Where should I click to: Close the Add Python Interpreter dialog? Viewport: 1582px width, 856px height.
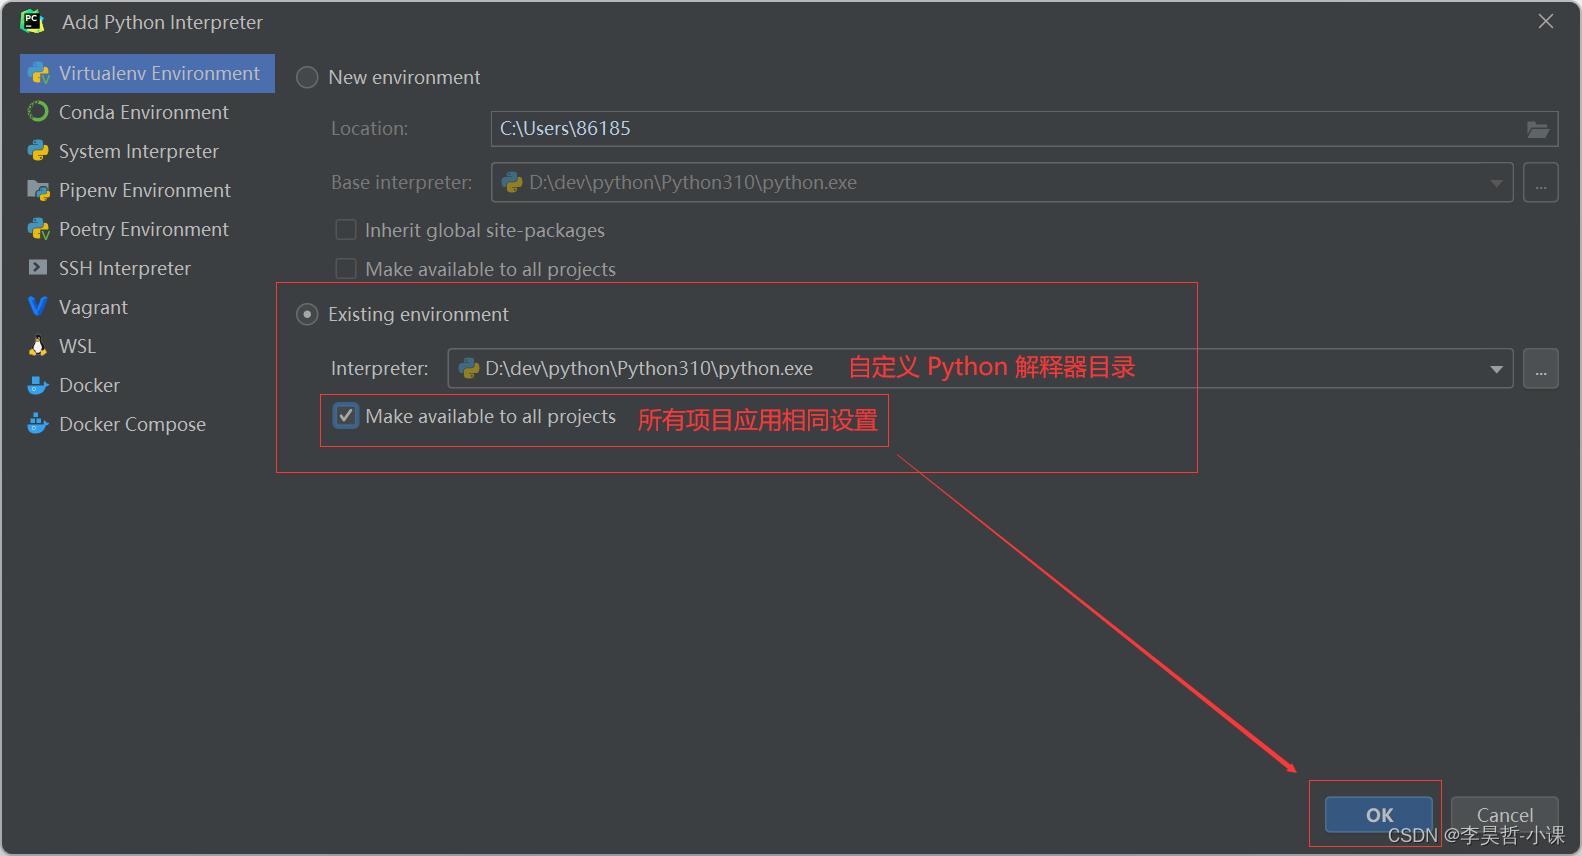pyautogui.click(x=1546, y=21)
